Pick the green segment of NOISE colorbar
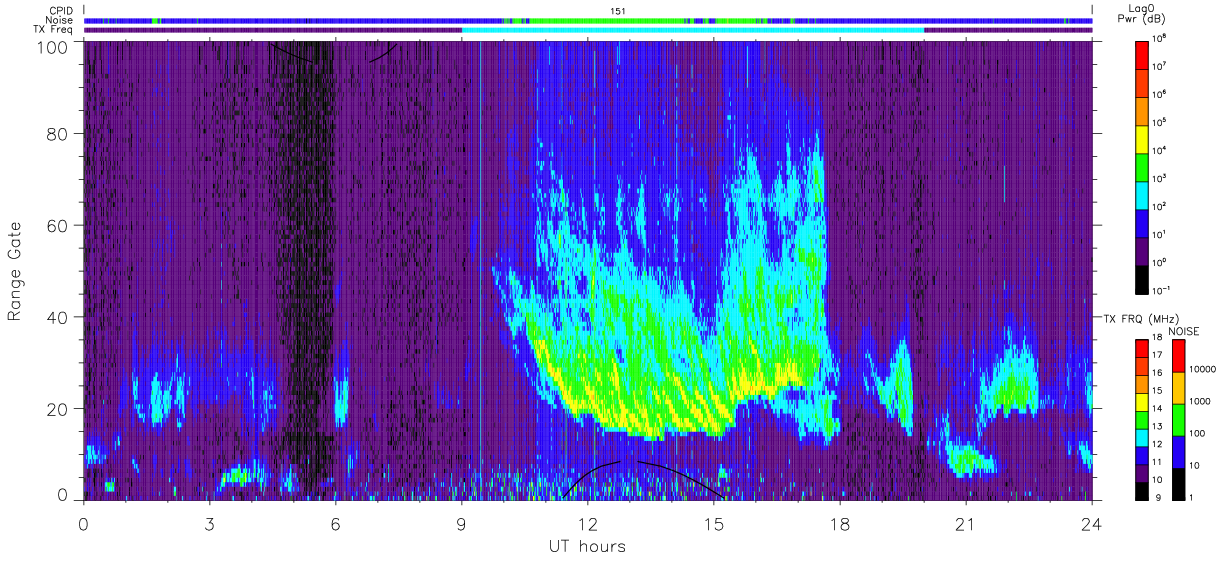Screen dimensions: 1228x567 point(1178,420)
